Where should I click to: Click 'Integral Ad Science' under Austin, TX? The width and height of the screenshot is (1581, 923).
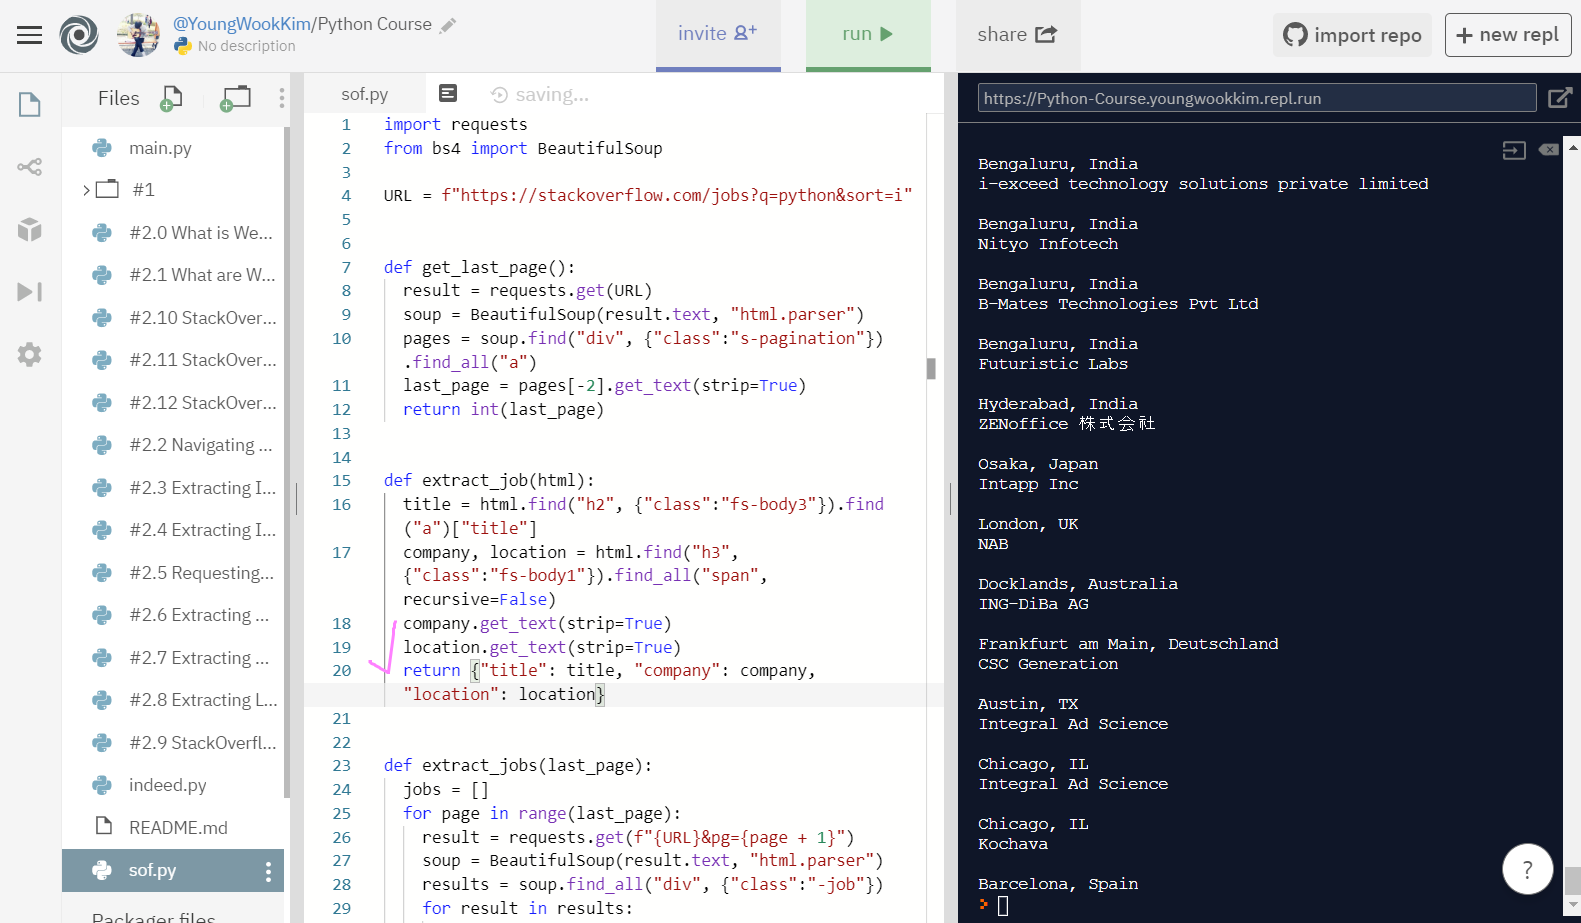tap(1073, 724)
